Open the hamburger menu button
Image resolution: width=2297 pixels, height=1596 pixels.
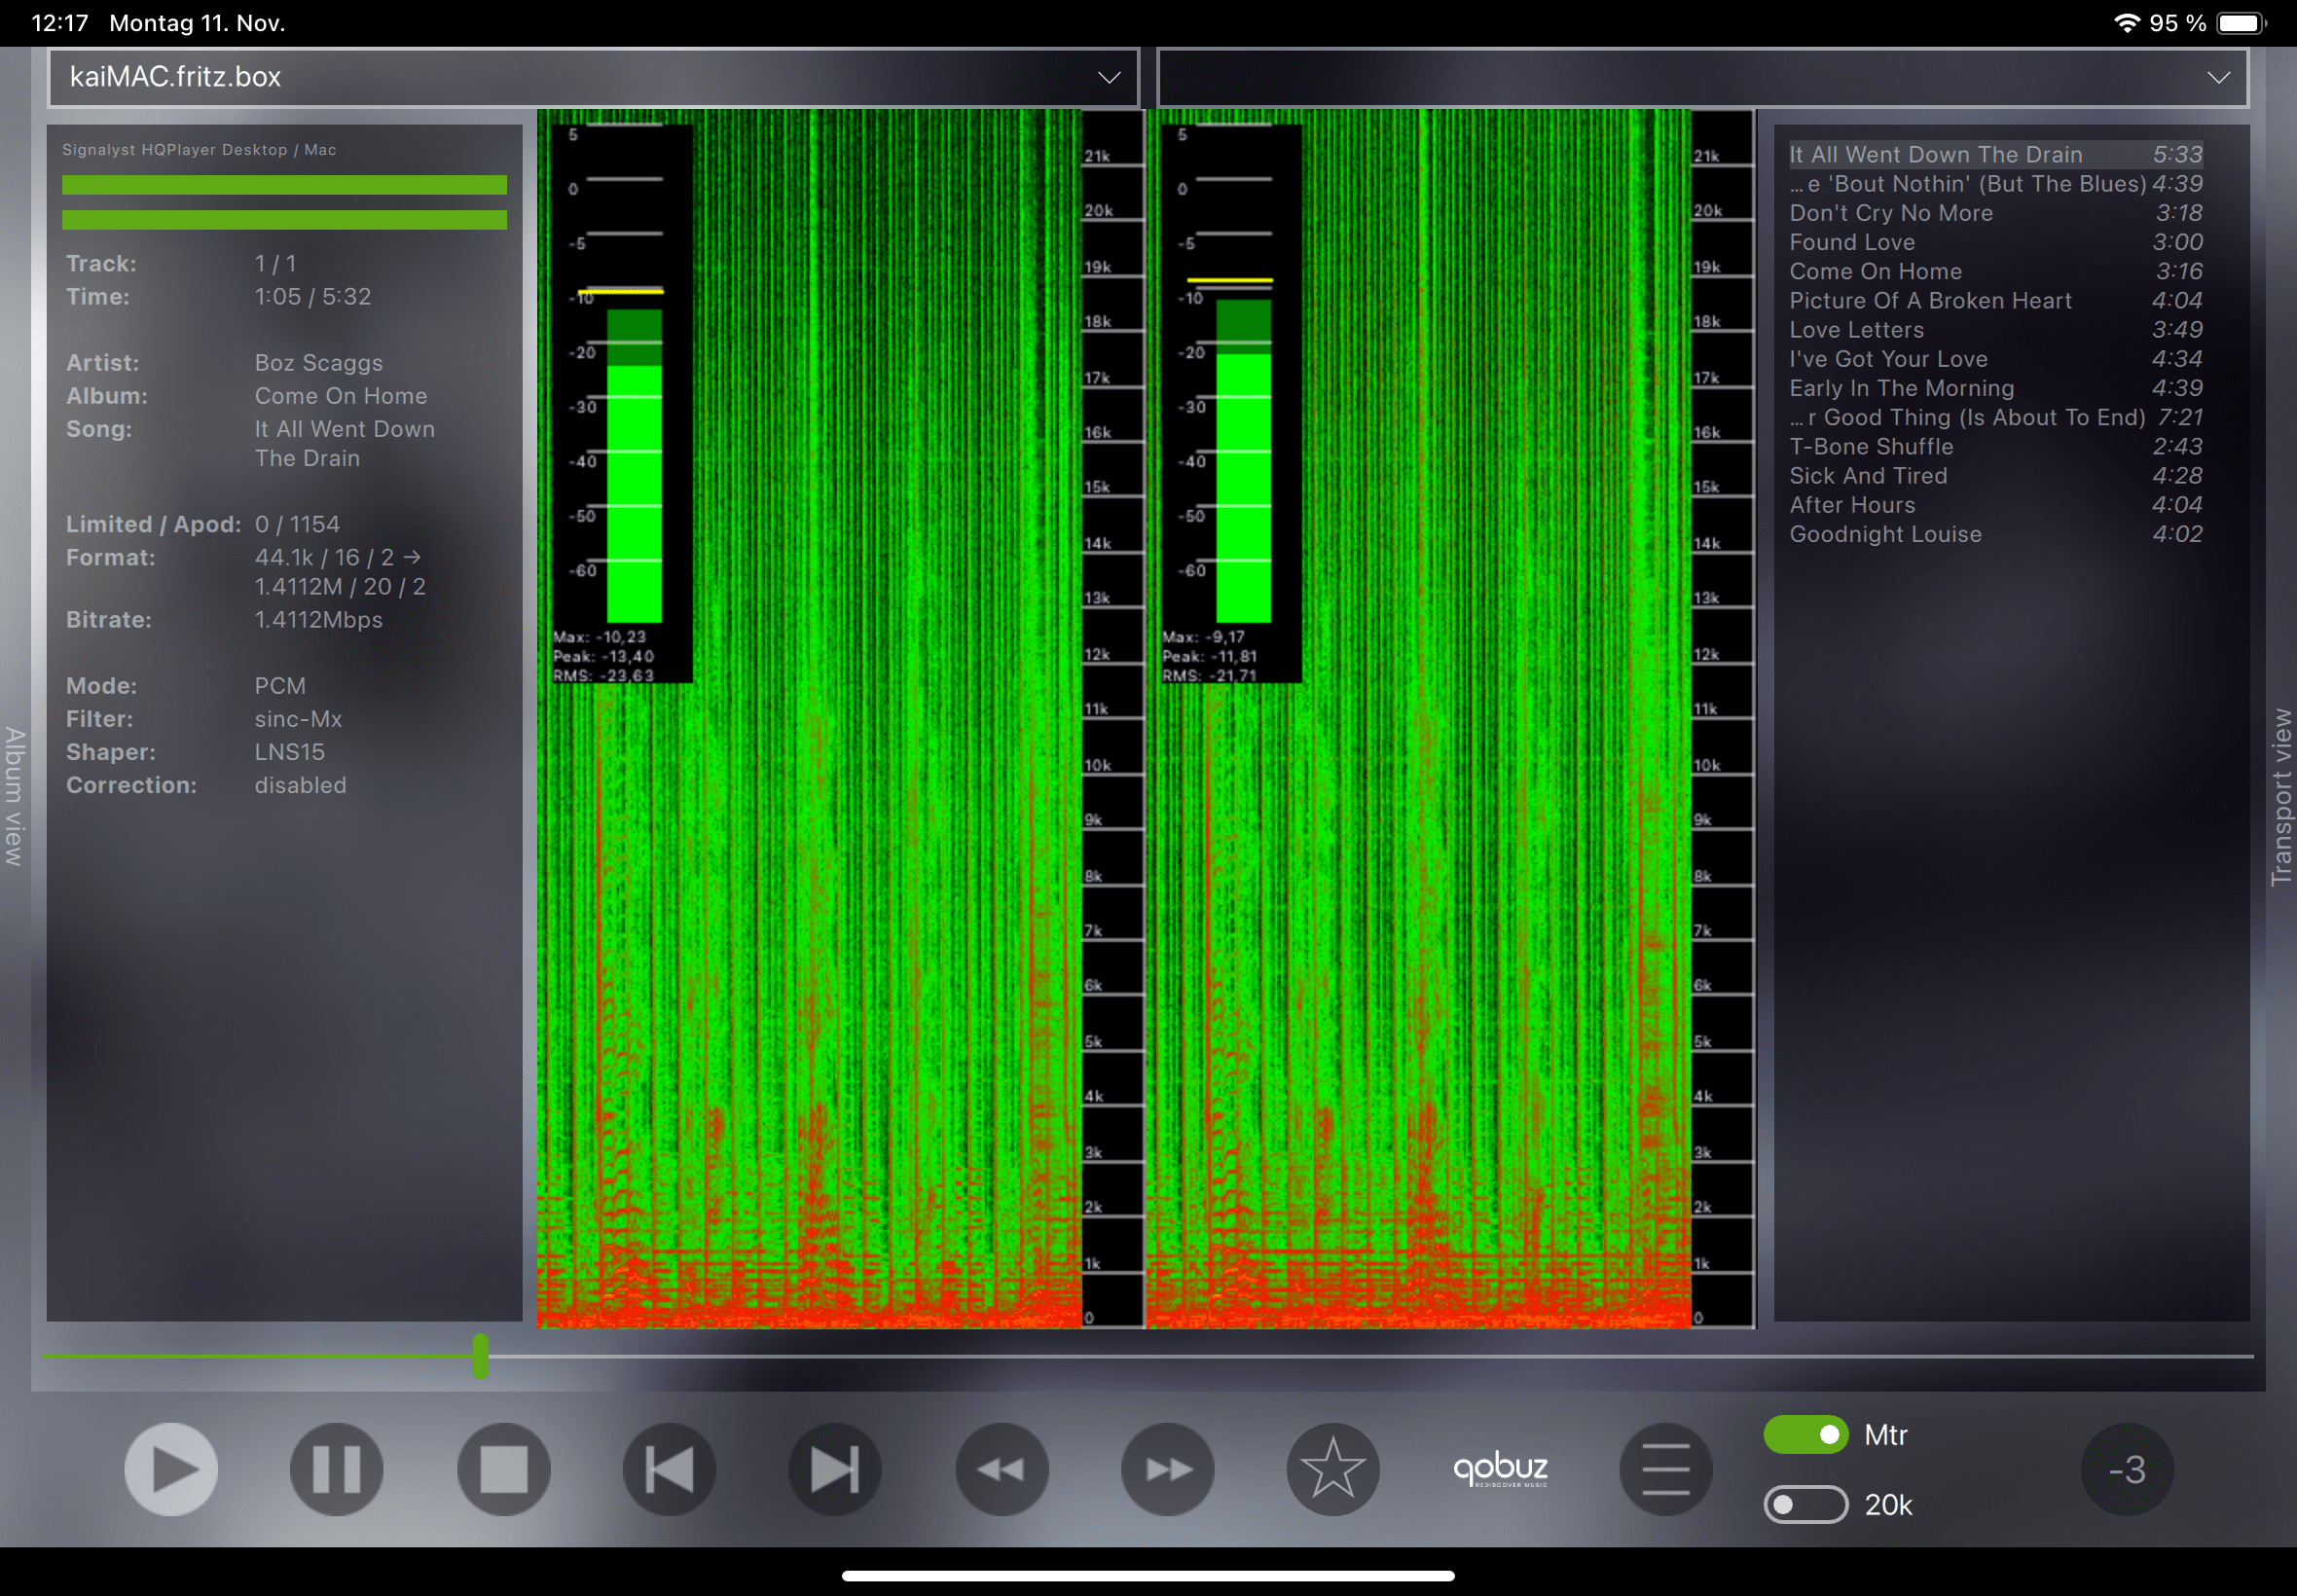coord(1666,1469)
